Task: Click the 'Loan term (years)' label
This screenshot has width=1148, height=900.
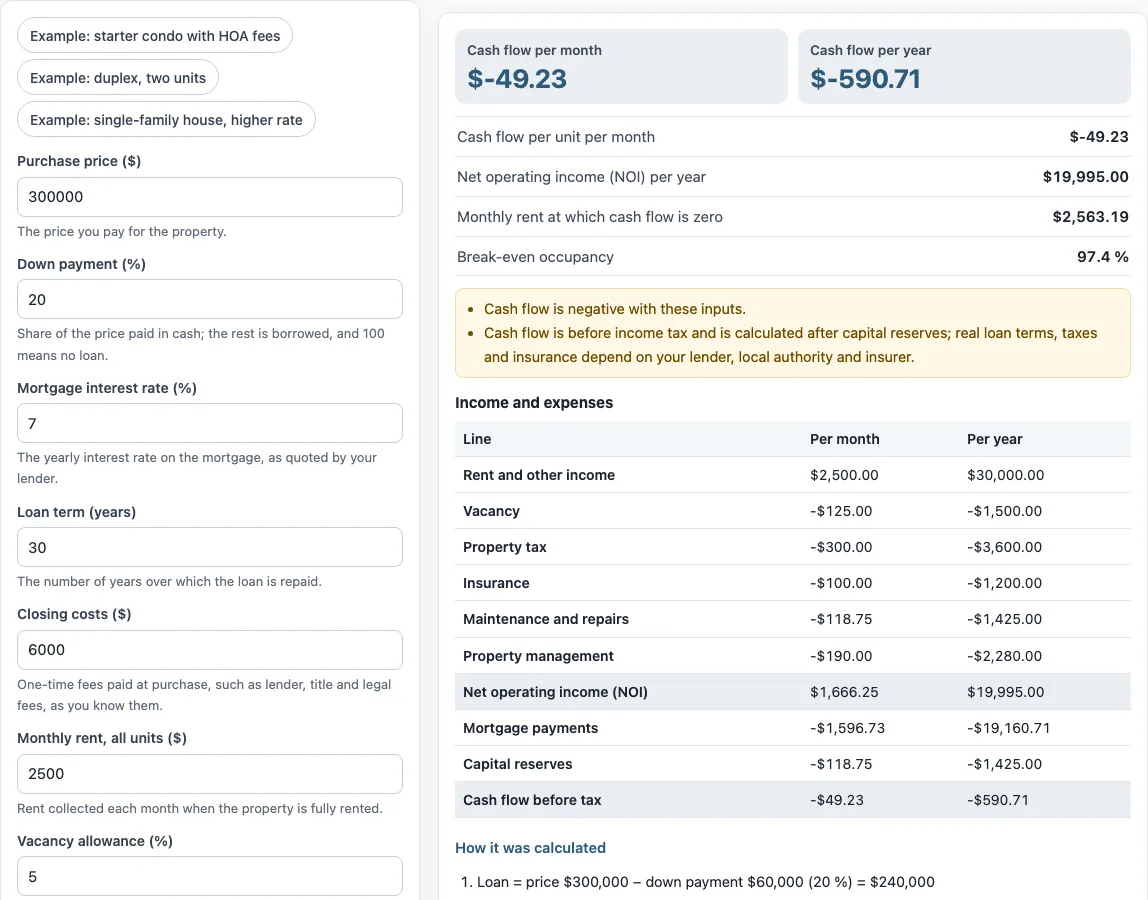Action: (x=77, y=512)
